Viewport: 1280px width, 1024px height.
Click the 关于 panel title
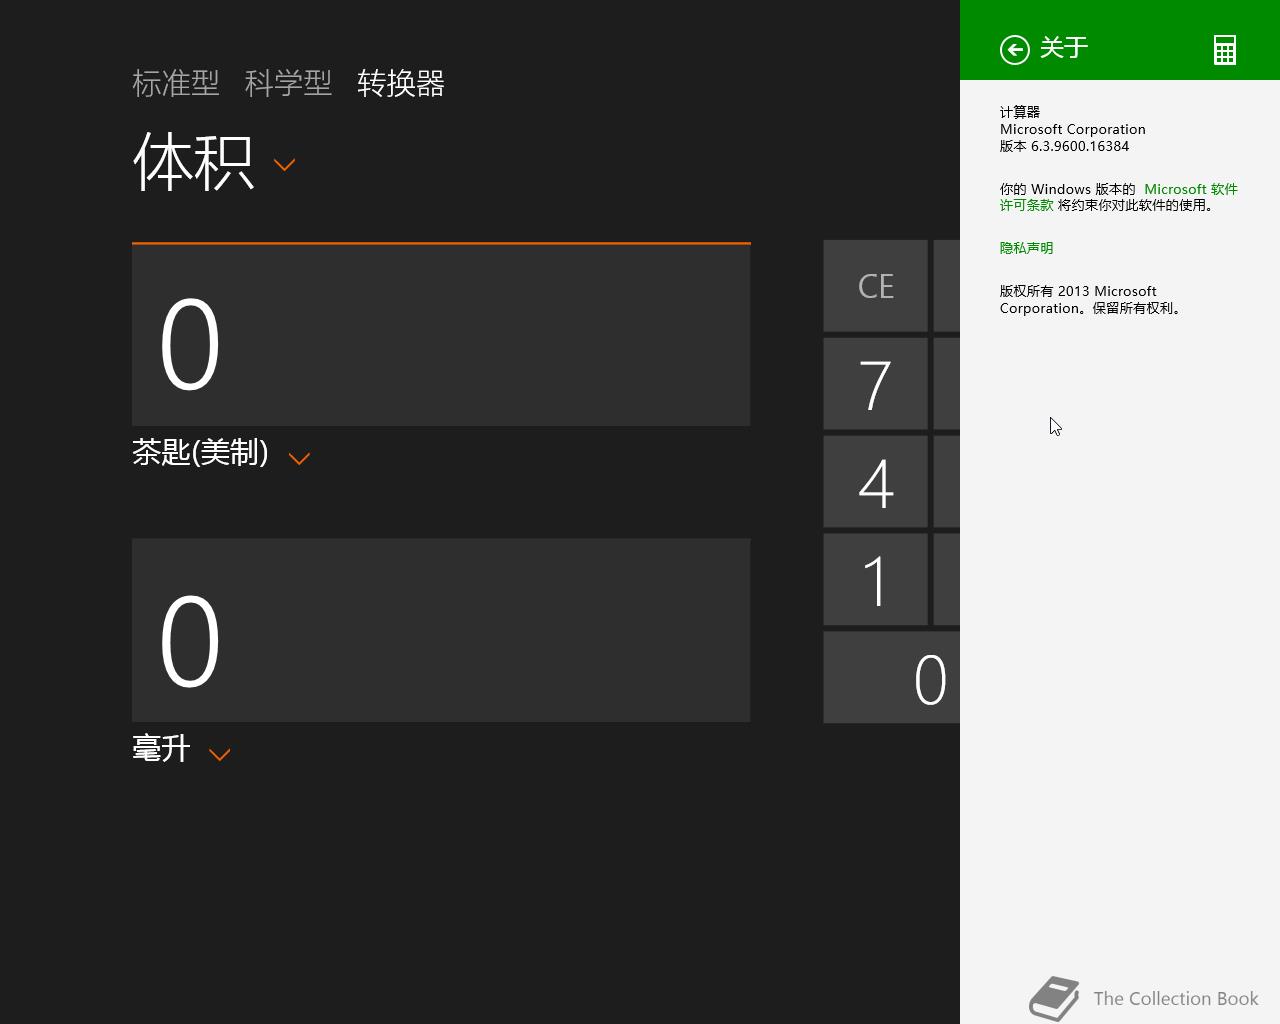pos(1064,48)
